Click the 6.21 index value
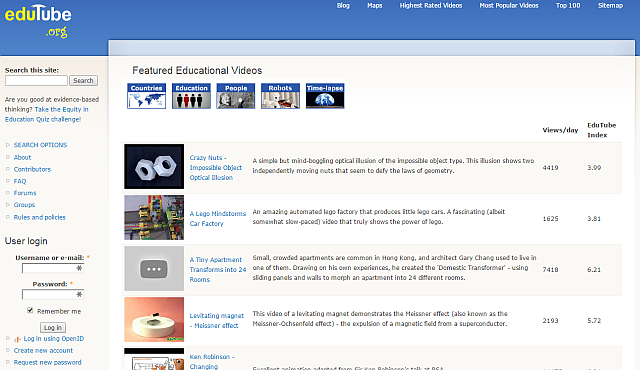 [x=594, y=270]
